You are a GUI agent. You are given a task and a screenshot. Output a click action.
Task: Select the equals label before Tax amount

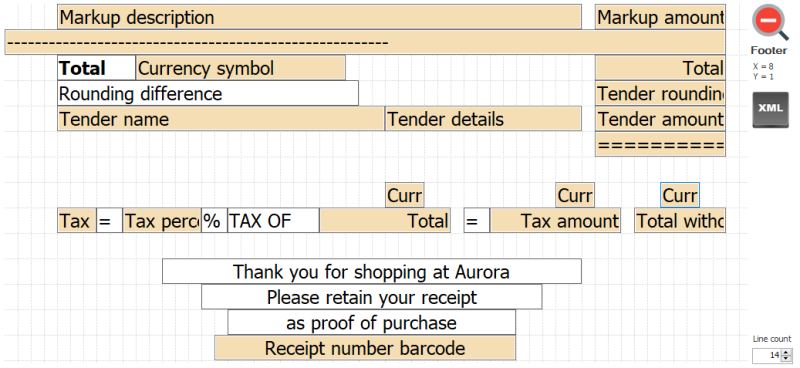477,220
